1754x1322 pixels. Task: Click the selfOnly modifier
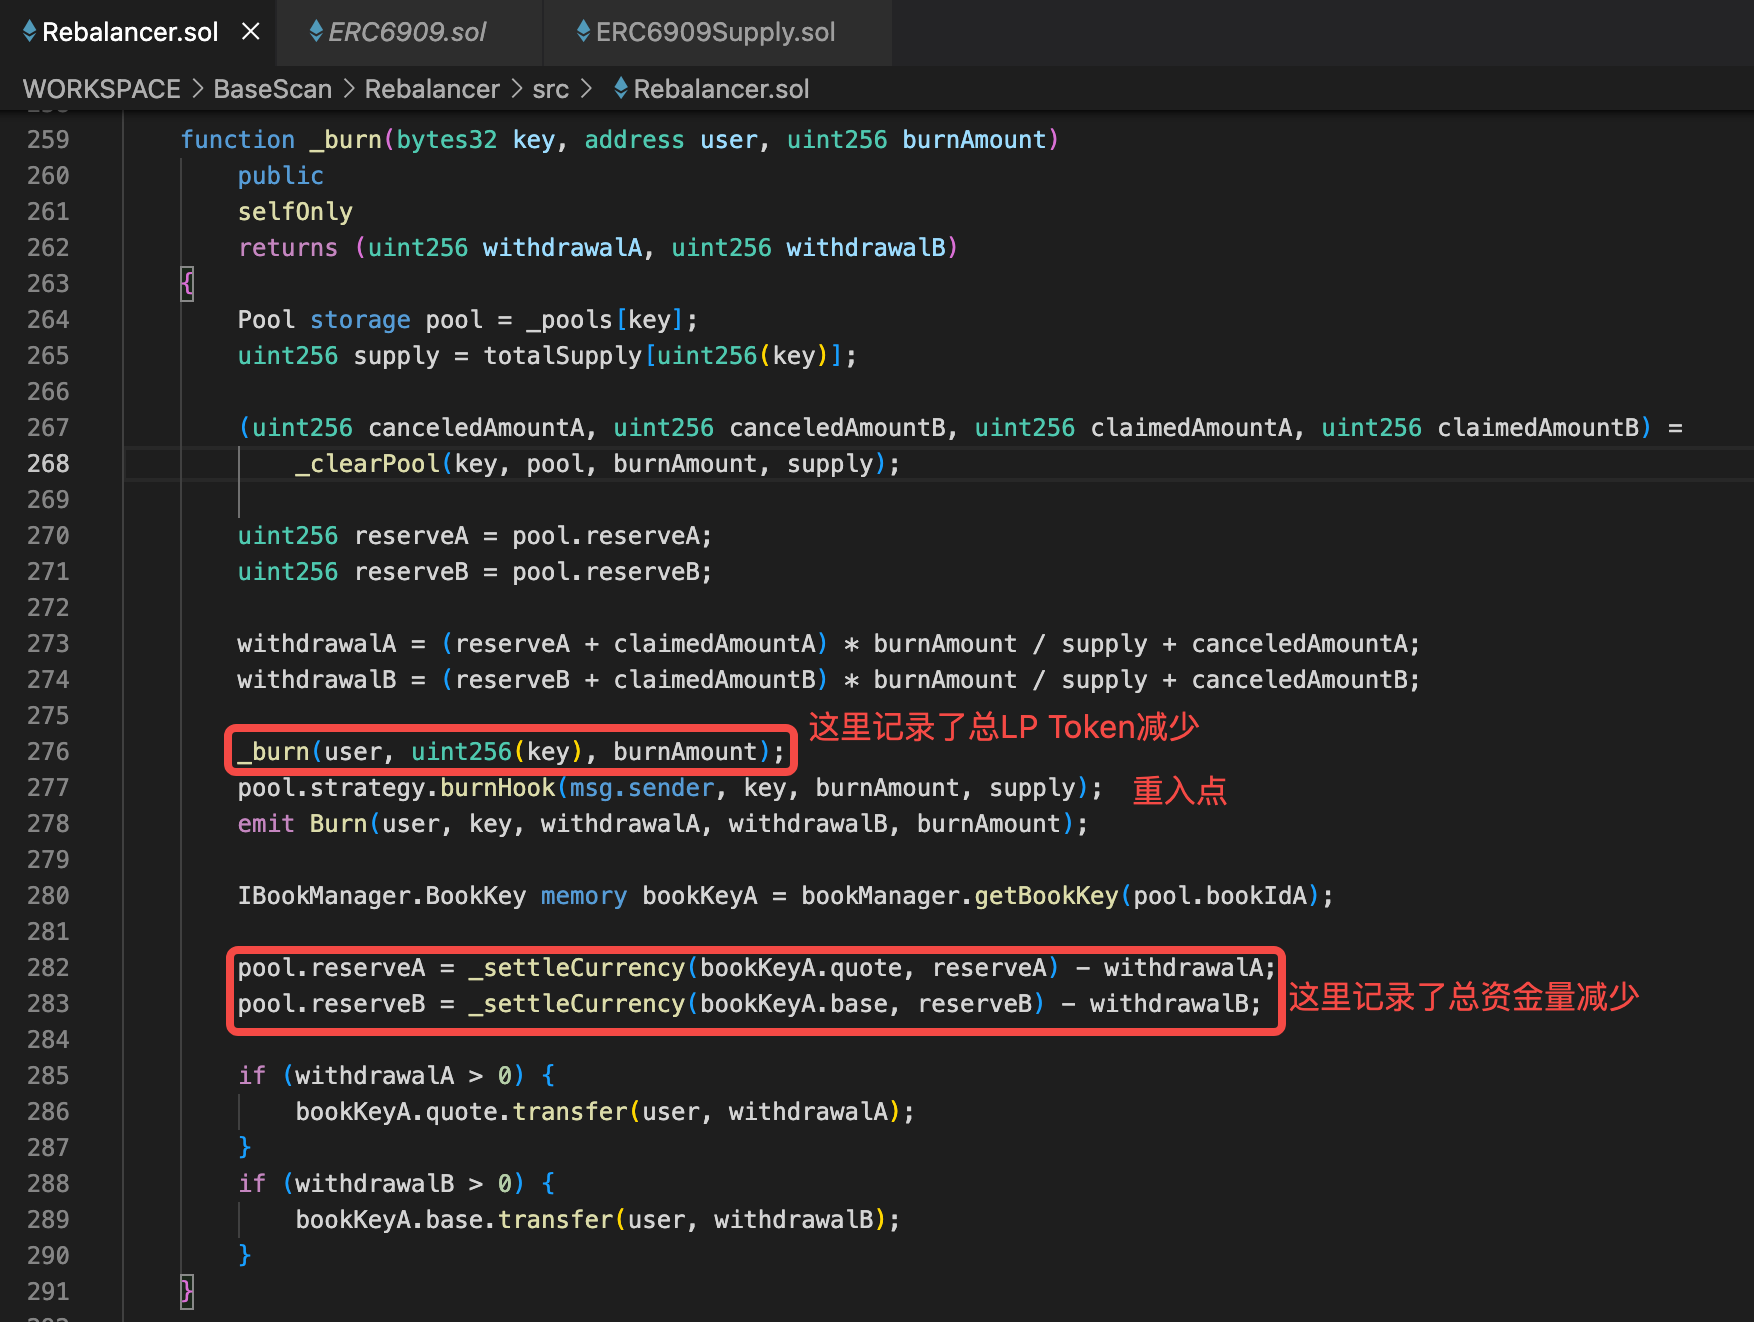tap(295, 212)
